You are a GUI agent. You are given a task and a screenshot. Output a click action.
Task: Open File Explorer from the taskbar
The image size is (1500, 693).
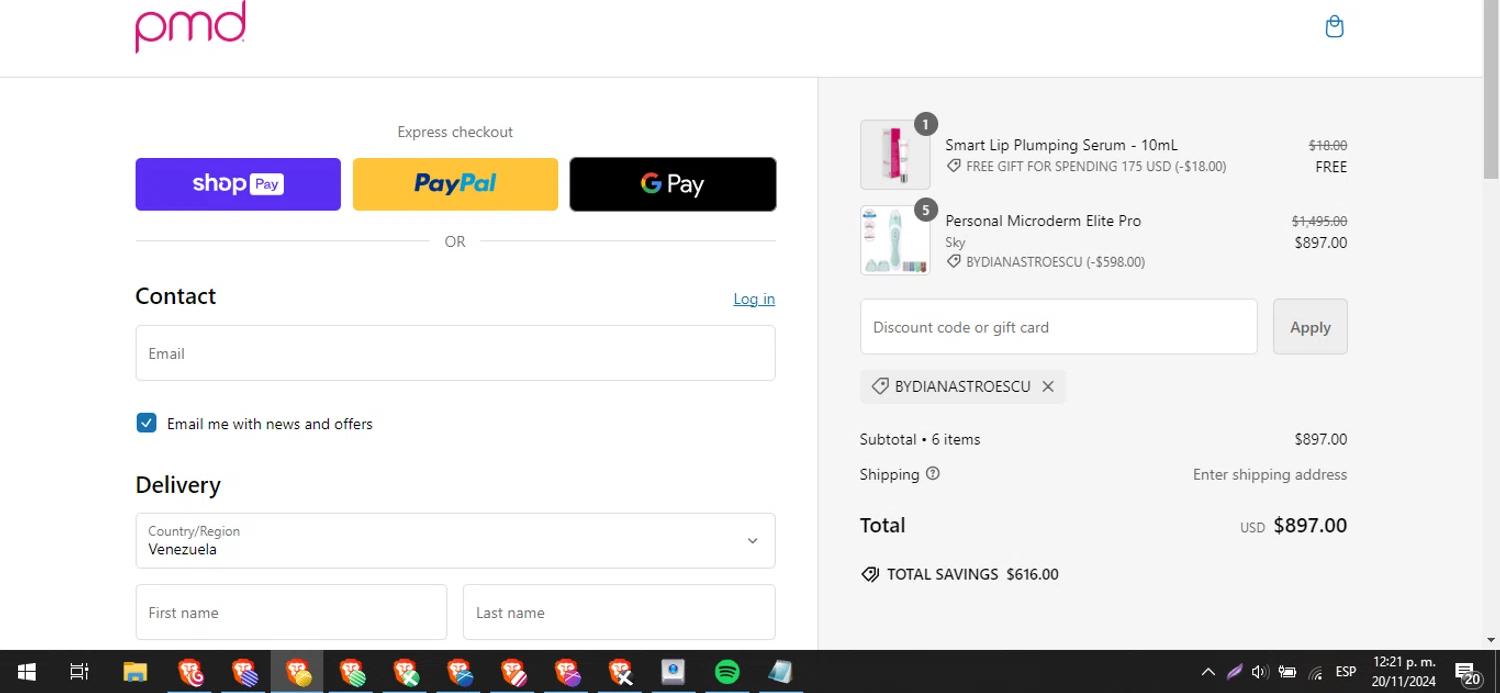(135, 672)
